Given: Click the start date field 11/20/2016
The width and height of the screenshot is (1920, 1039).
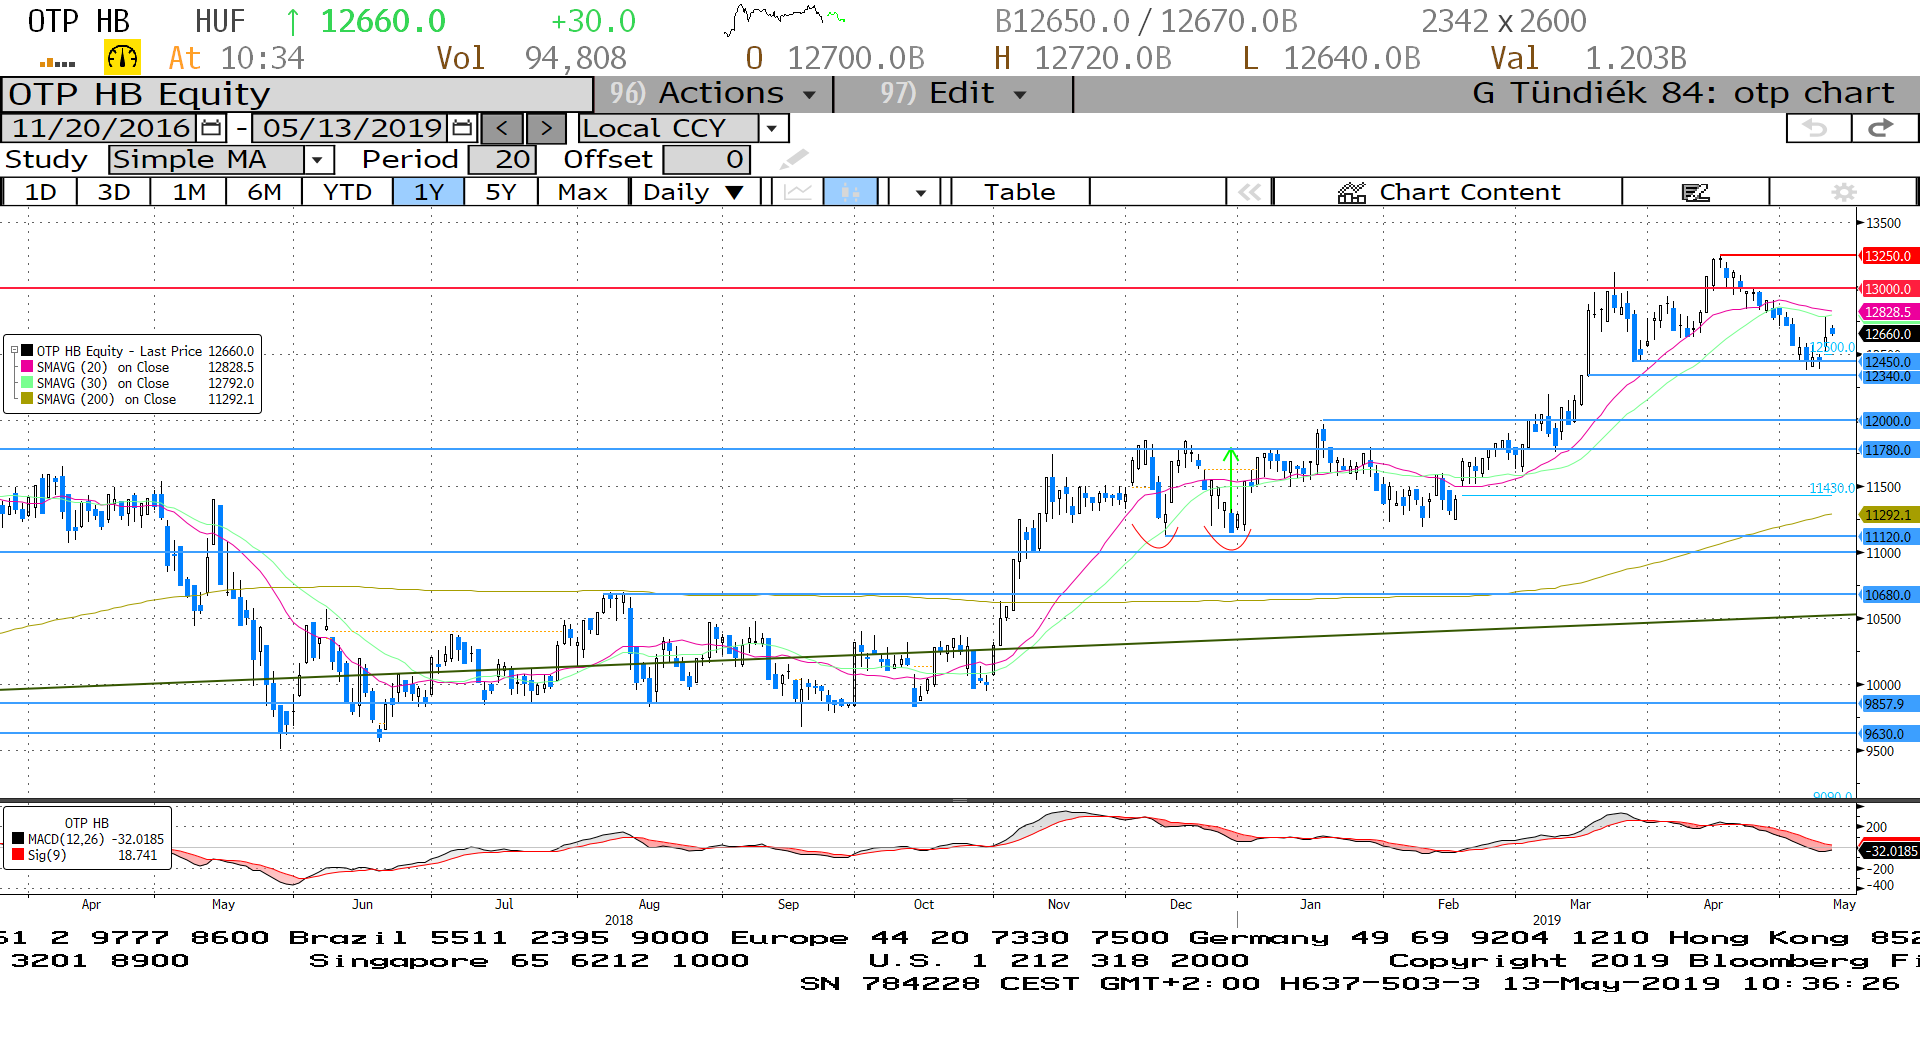Looking at the screenshot, I should 100,128.
